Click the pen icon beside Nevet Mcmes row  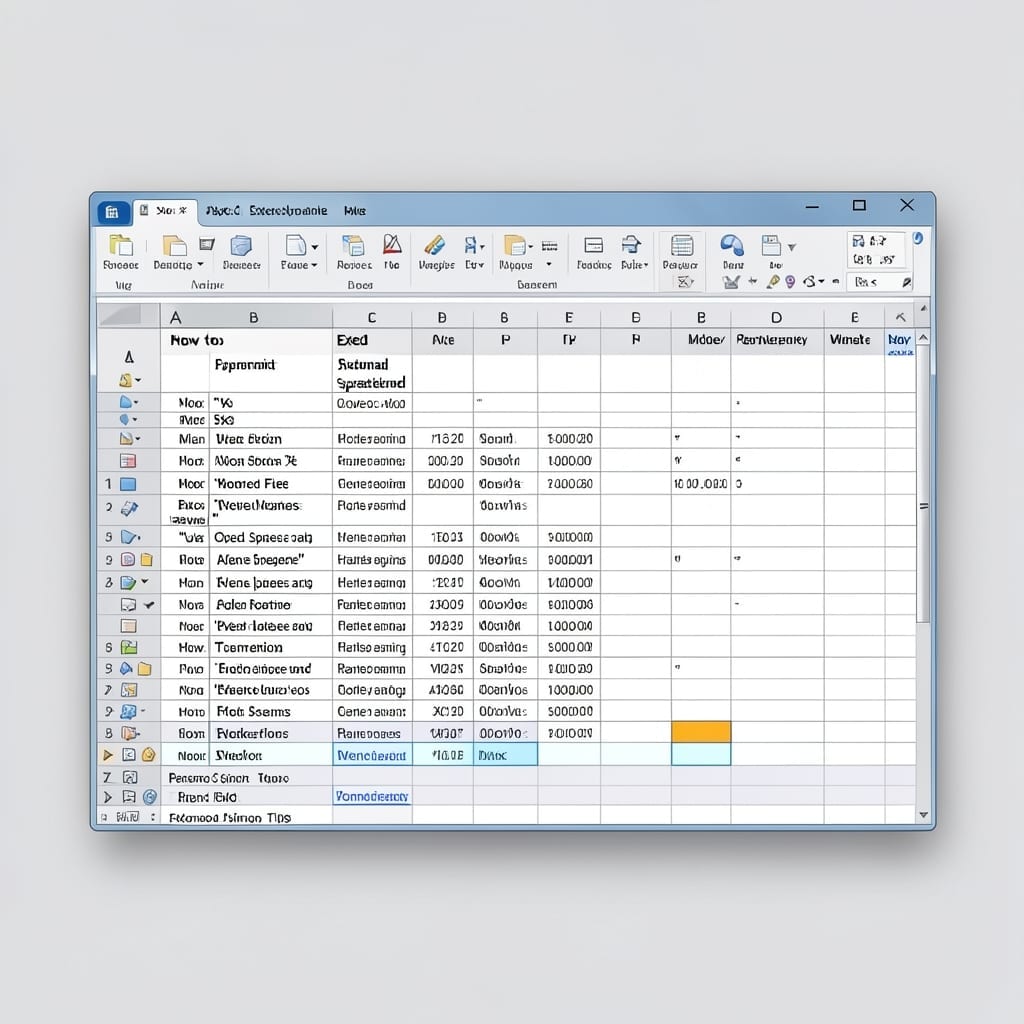129,509
